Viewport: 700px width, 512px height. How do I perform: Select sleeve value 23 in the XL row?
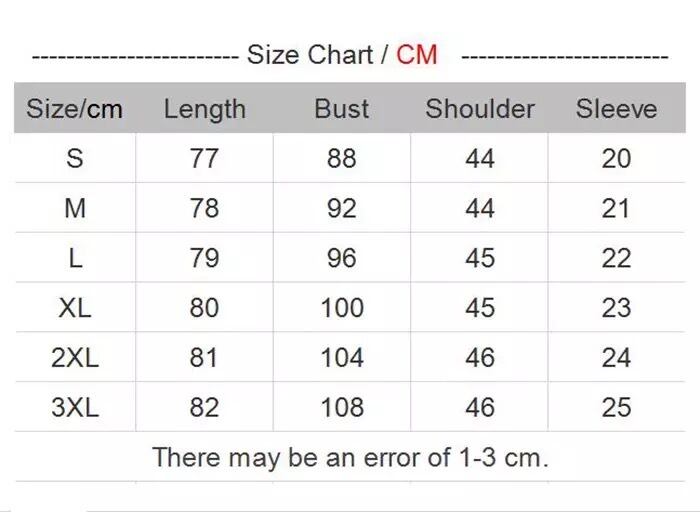[616, 308]
